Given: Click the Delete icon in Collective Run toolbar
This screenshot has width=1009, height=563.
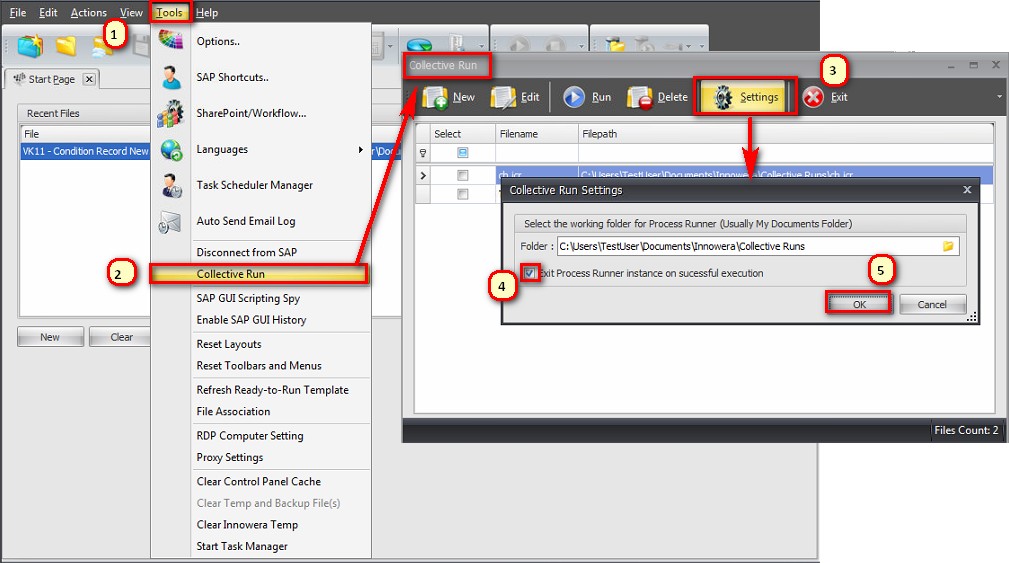Looking at the screenshot, I should [x=640, y=97].
